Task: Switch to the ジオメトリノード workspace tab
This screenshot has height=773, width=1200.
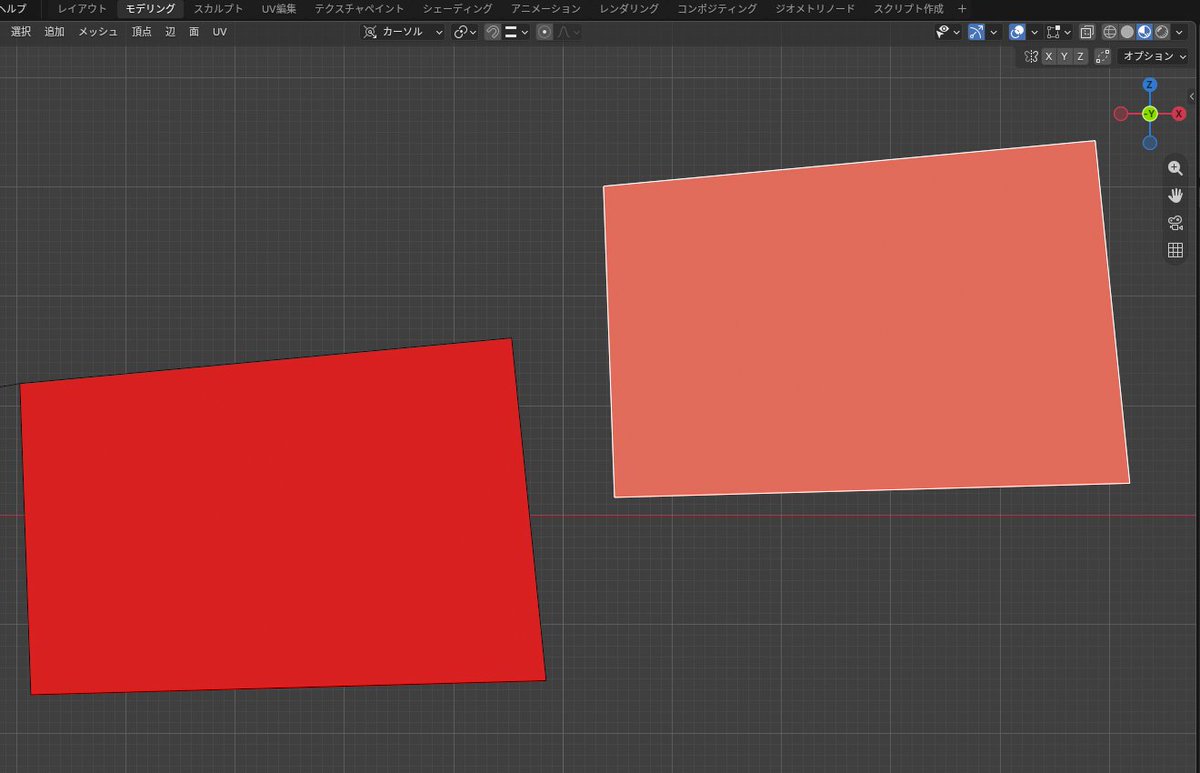Action: click(x=815, y=8)
